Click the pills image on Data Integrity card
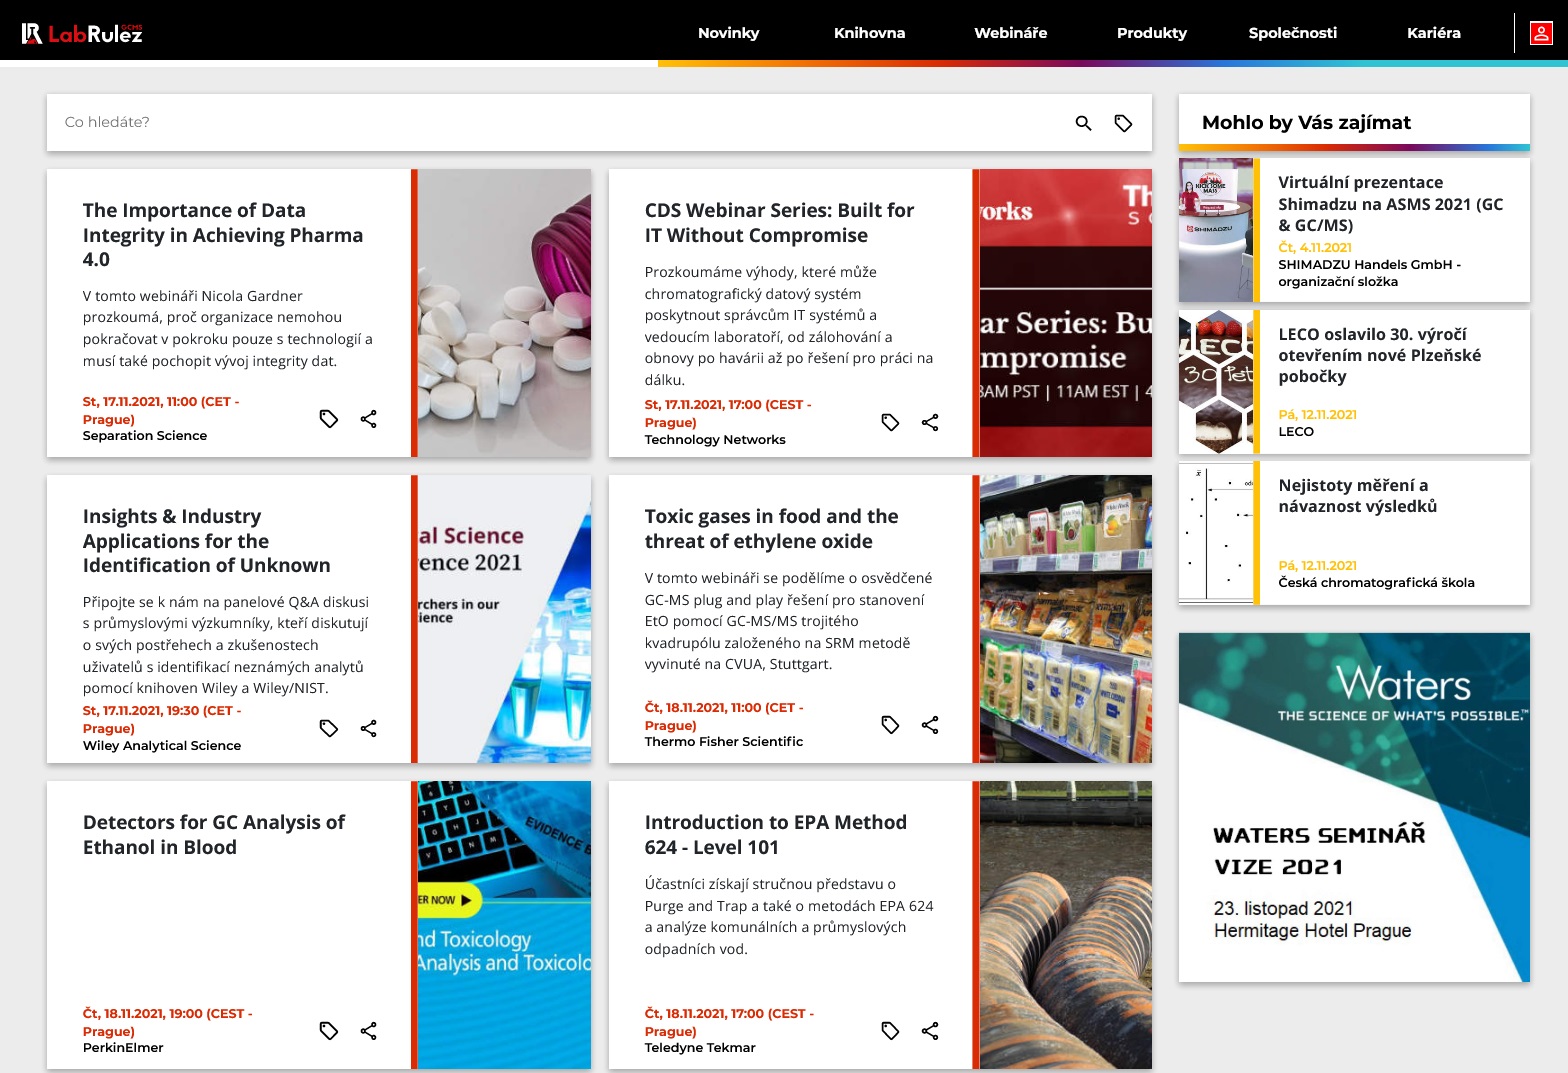Screen dimensions: 1568x1073 (504, 313)
